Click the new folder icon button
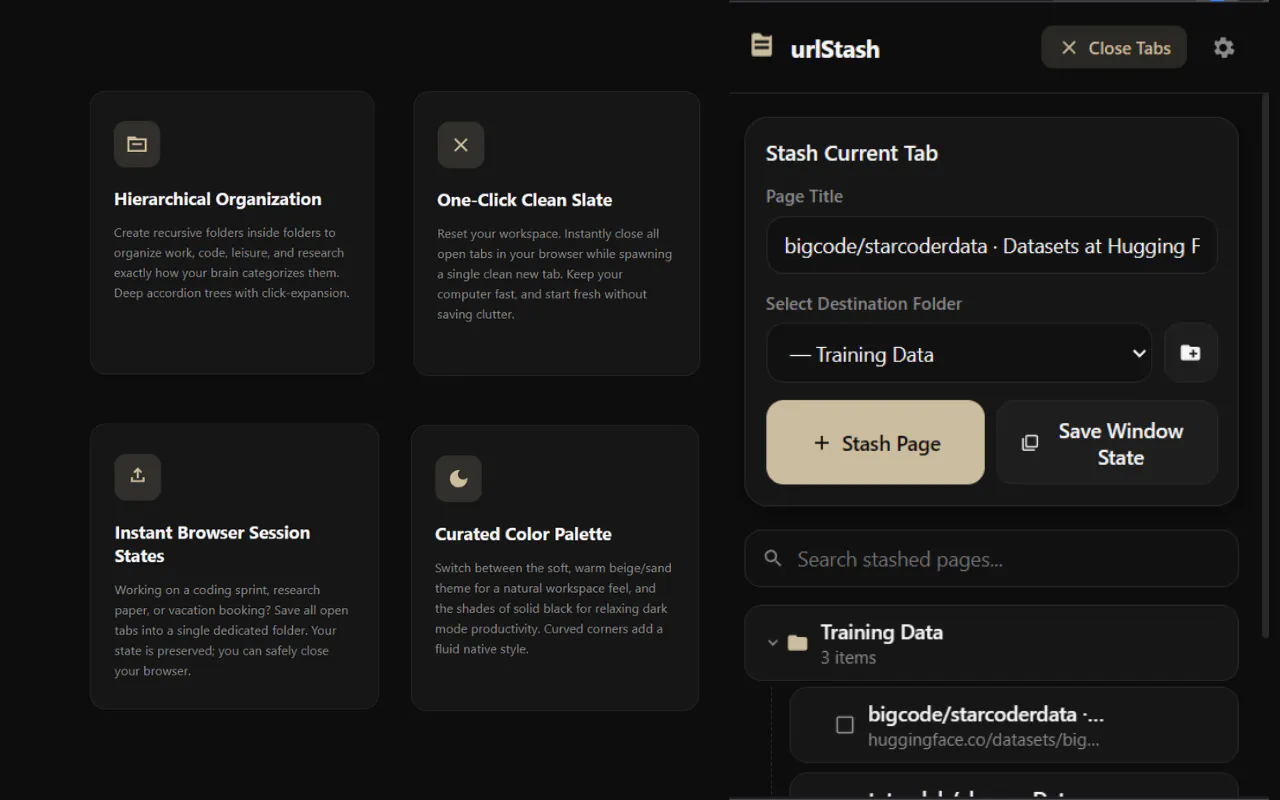This screenshot has width=1280, height=800. (x=1190, y=353)
